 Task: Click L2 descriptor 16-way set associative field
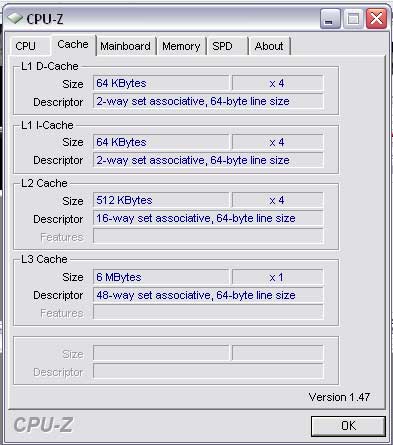[208, 218]
